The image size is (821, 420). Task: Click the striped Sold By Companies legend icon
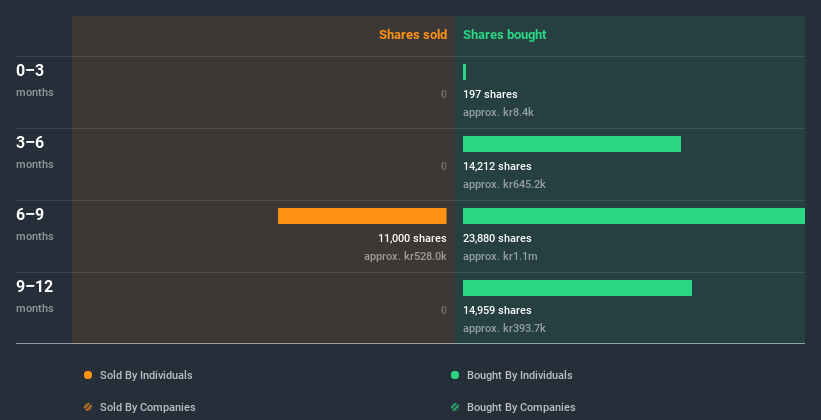(88, 407)
